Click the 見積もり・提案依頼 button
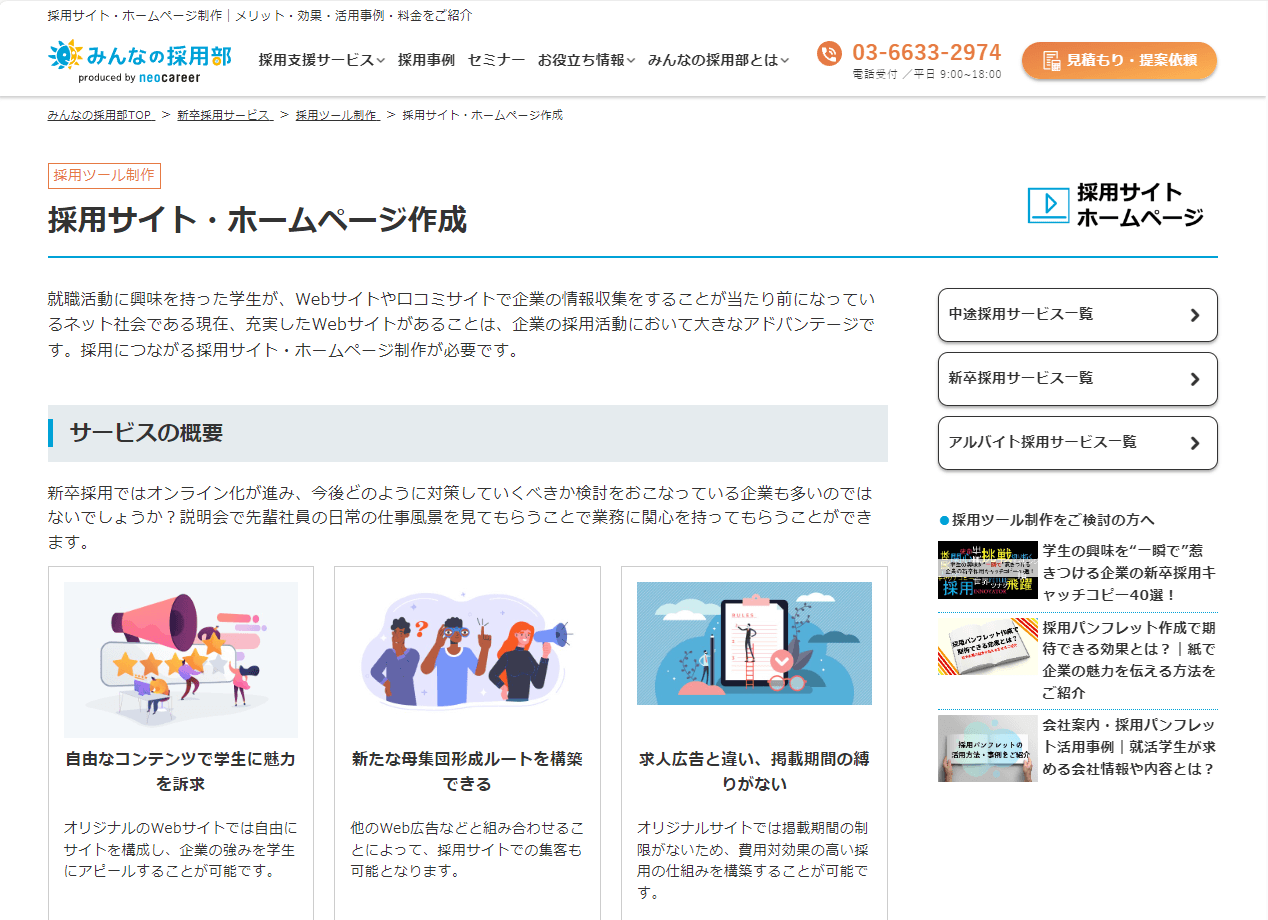 coord(1119,61)
